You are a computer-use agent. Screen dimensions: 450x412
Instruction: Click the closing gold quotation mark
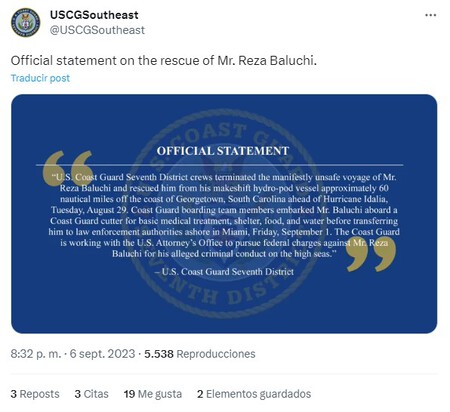tap(371, 254)
